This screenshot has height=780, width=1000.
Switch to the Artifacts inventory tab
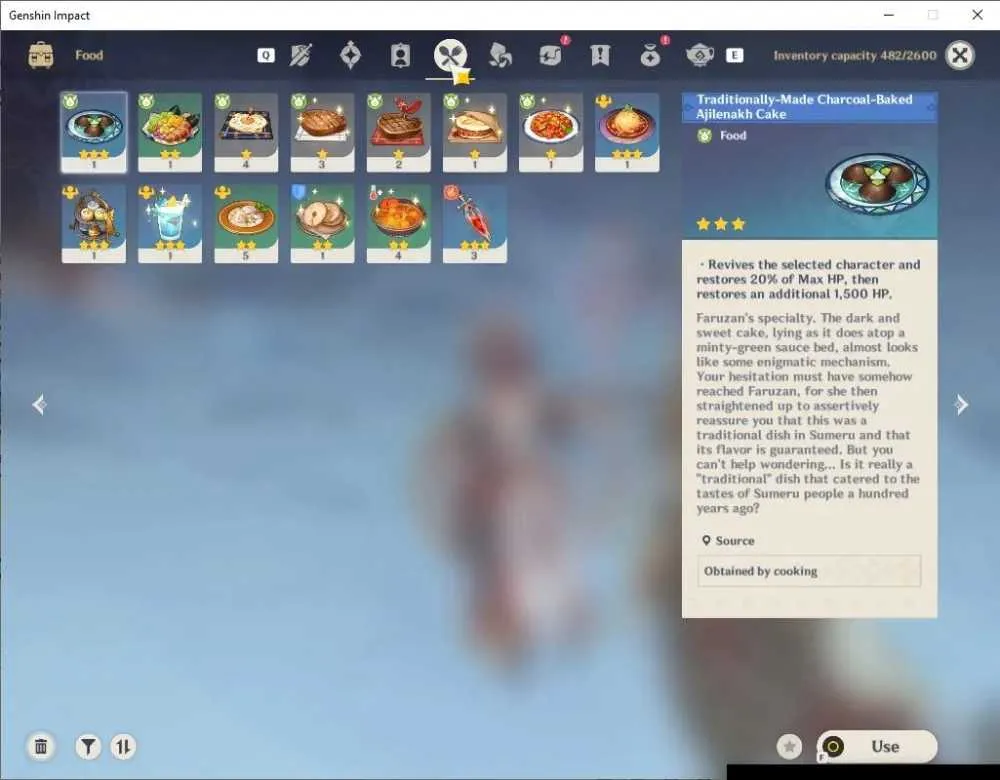coord(350,55)
